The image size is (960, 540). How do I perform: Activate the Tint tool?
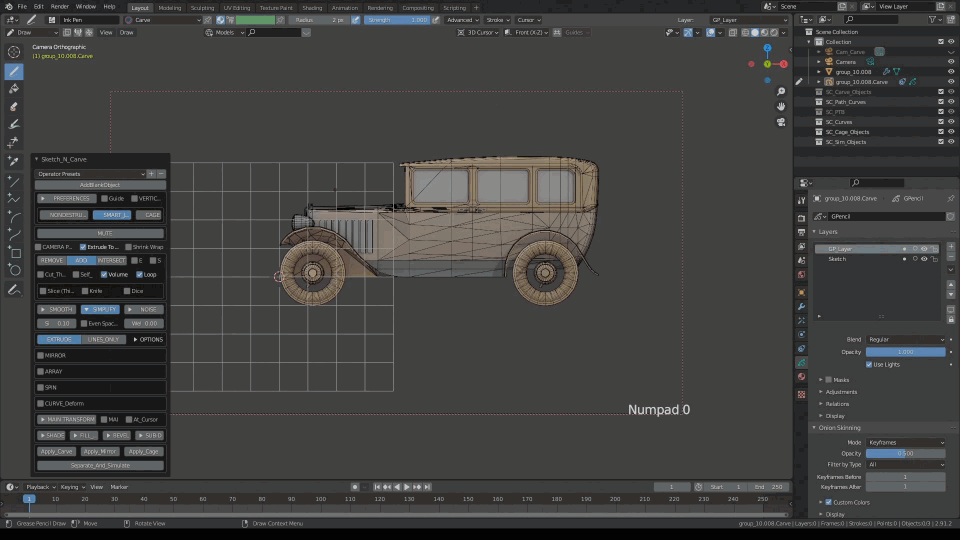(14, 124)
